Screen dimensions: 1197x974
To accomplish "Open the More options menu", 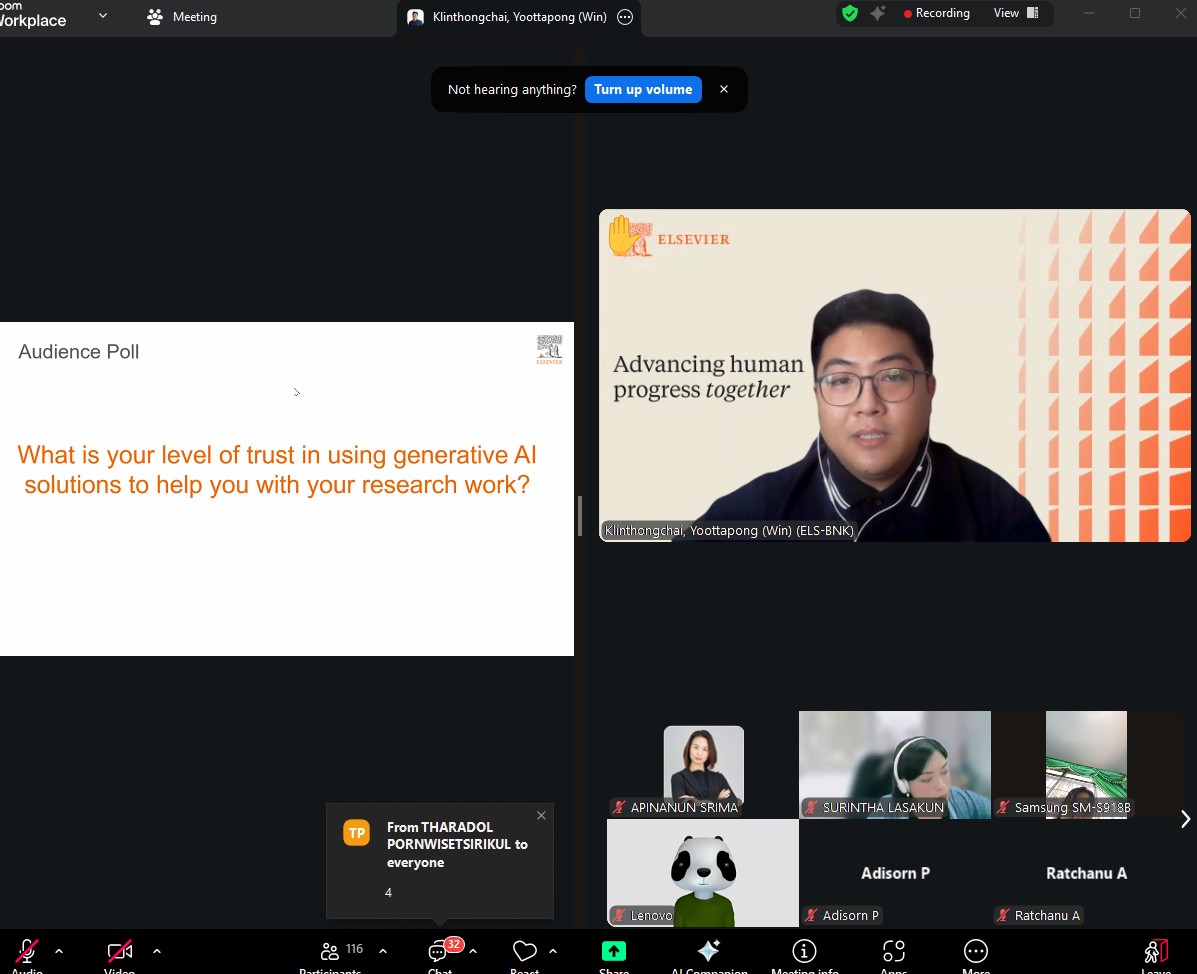I will [975, 952].
